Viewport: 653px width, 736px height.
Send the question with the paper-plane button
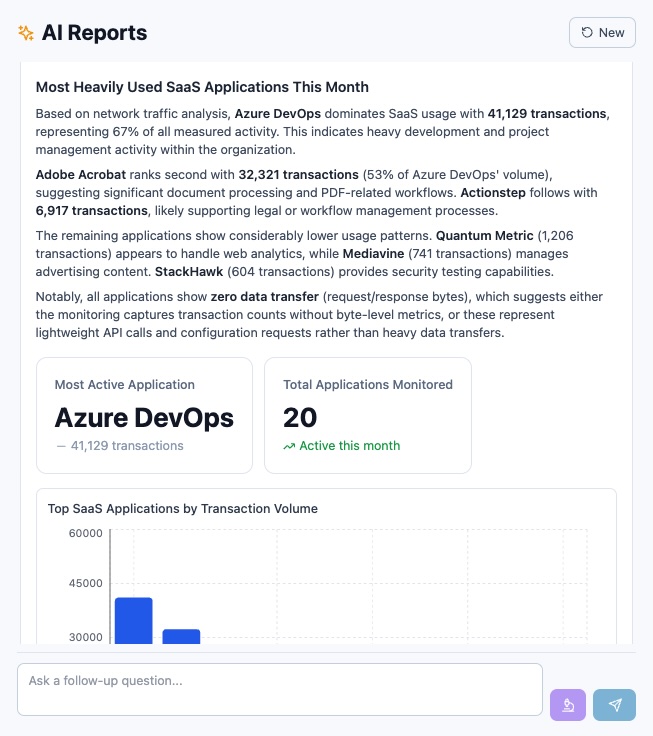point(615,705)
